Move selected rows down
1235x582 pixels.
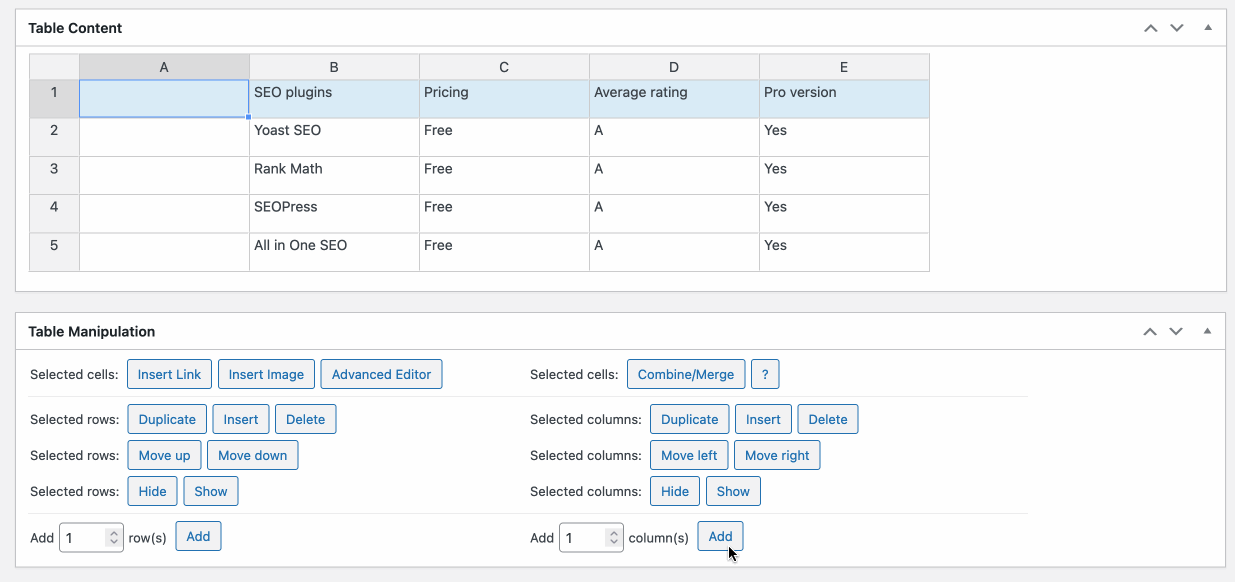252,455
